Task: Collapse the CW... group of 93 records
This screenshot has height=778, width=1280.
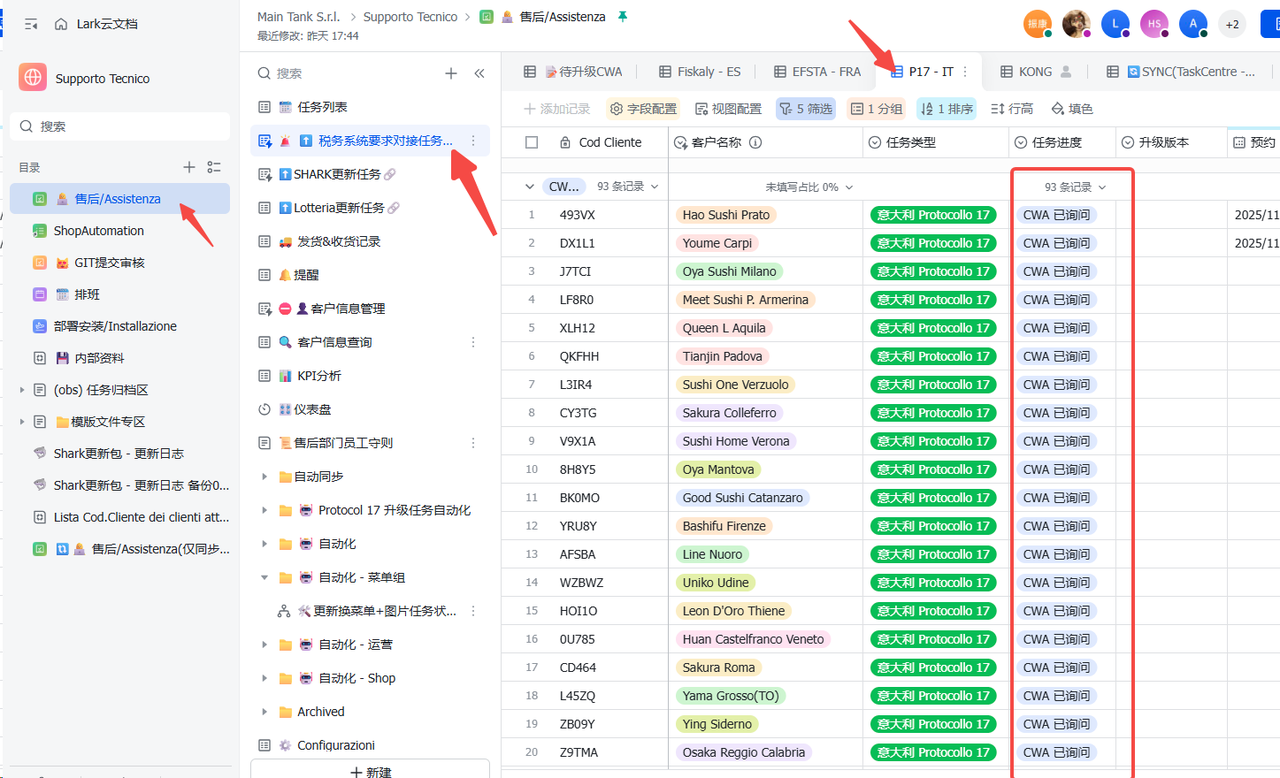Action: [x=529, y=187]
